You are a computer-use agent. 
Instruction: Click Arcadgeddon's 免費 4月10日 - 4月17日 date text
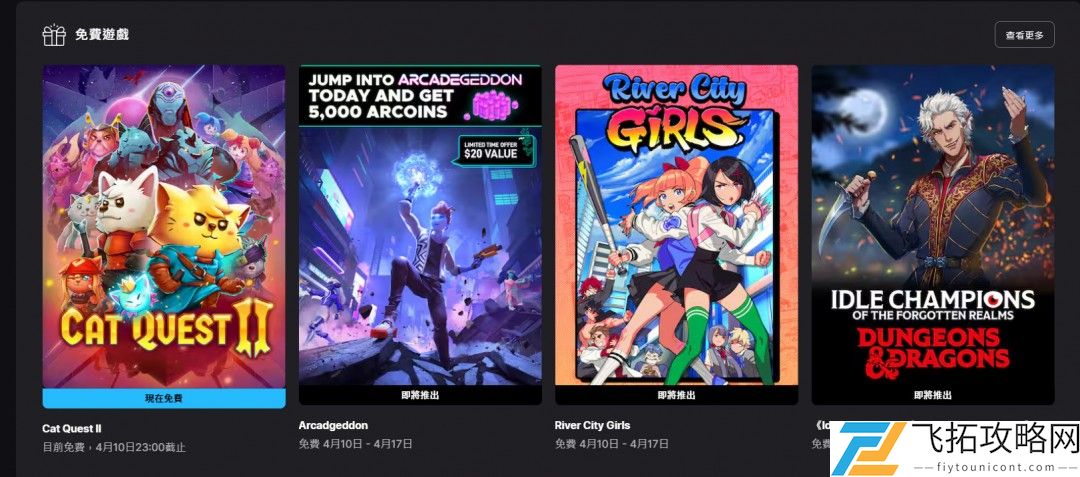[x=355, y=444]
